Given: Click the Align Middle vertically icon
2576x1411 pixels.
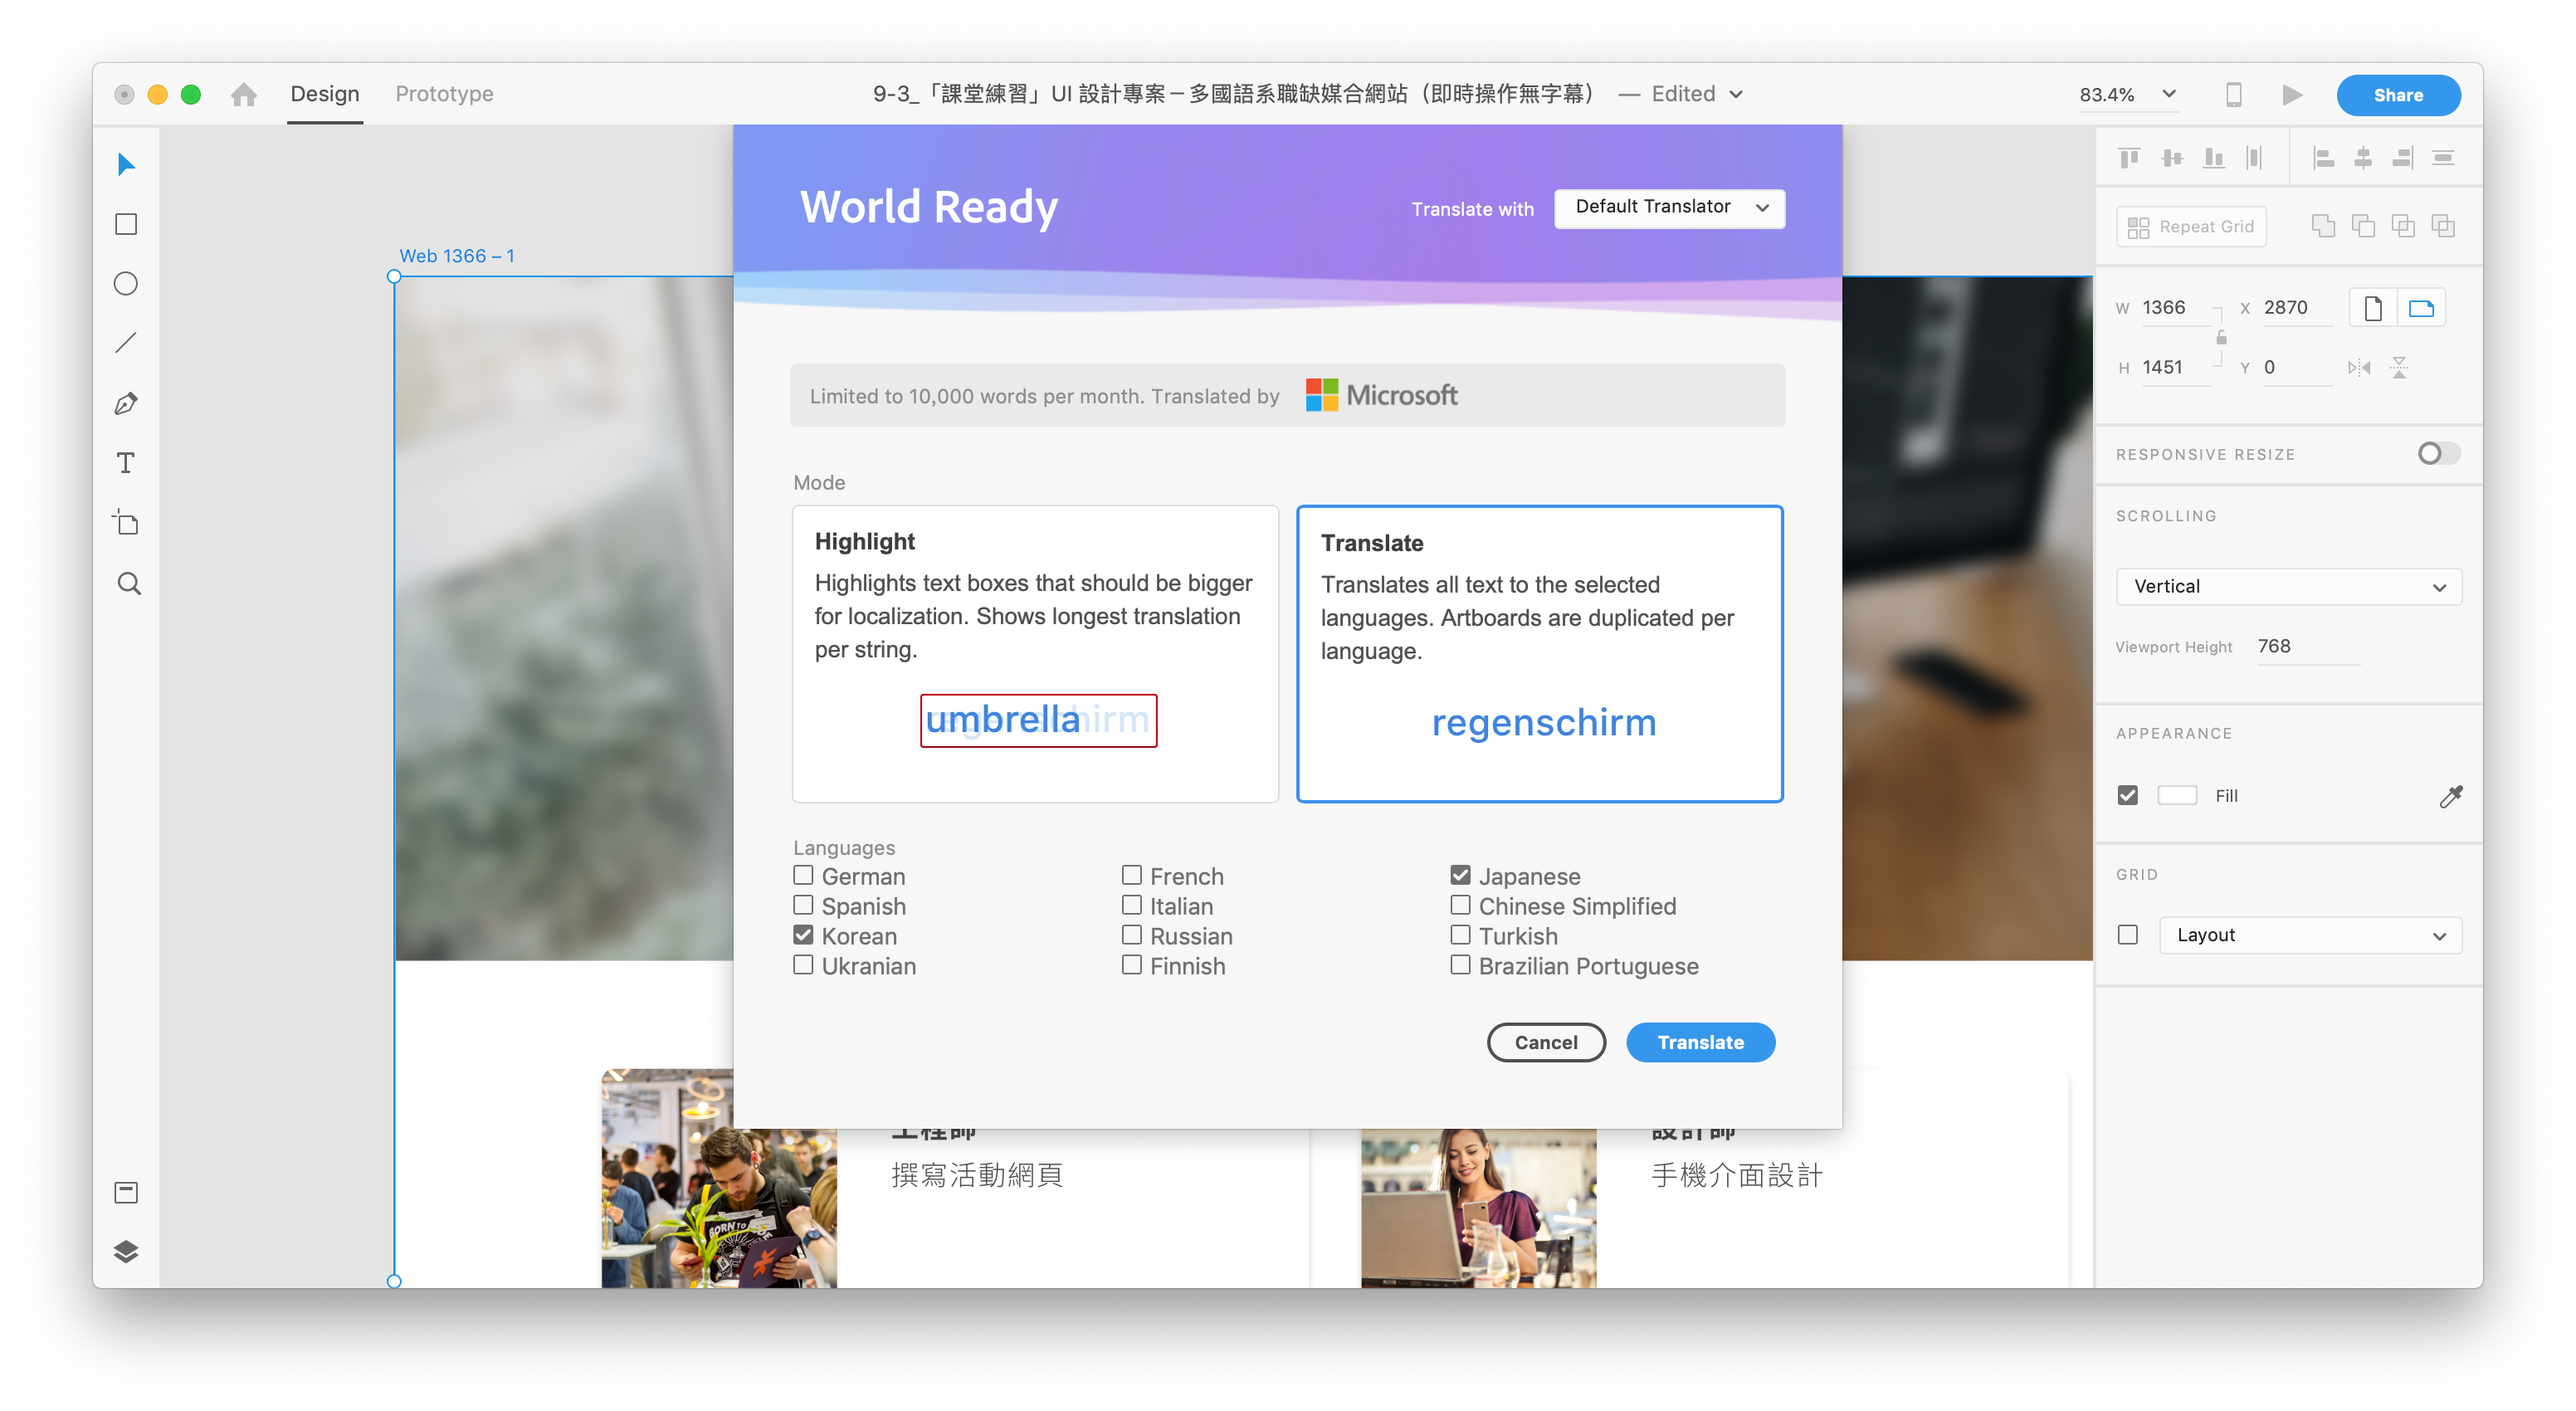Looking at the screenshot, I should pos(2172,157).
